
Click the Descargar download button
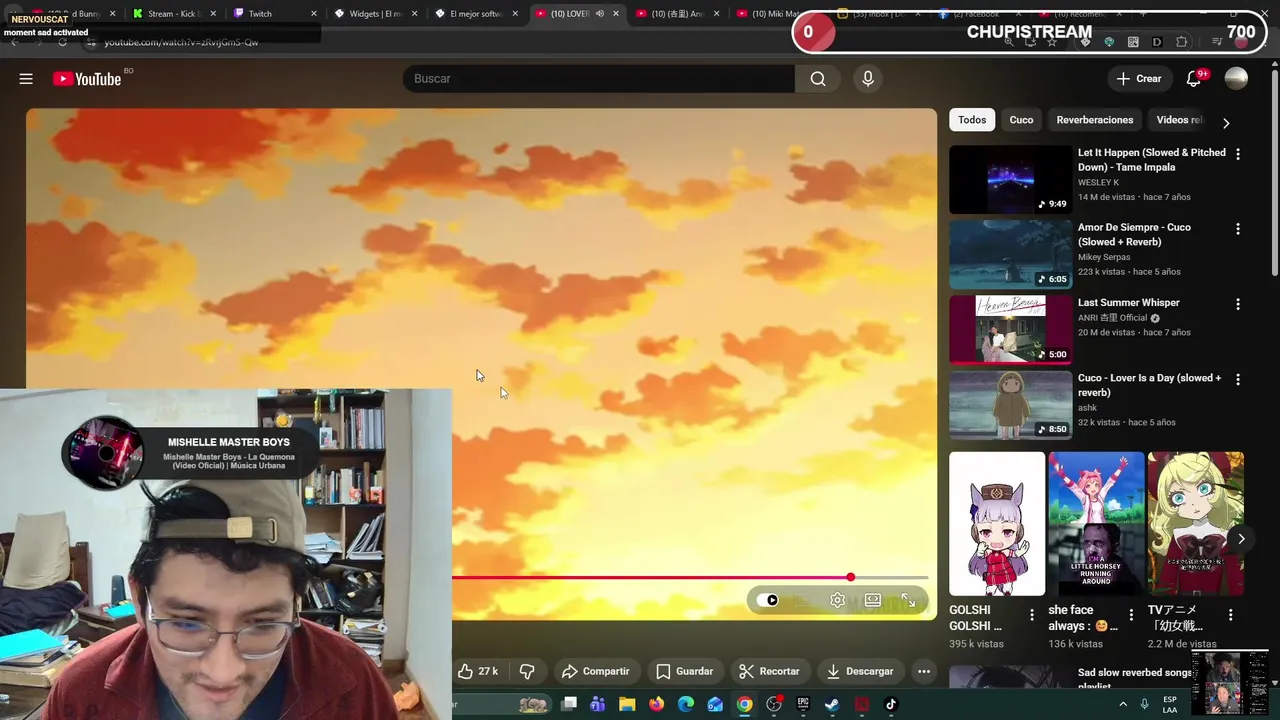click(860, 671)
